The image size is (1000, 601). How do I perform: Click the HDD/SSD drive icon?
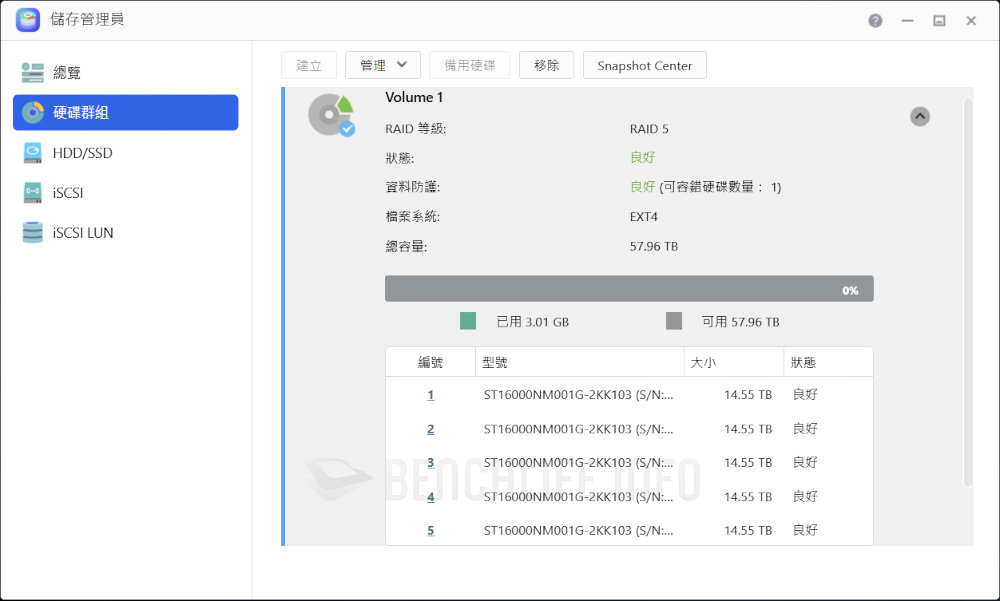click(x=33, y=152)
